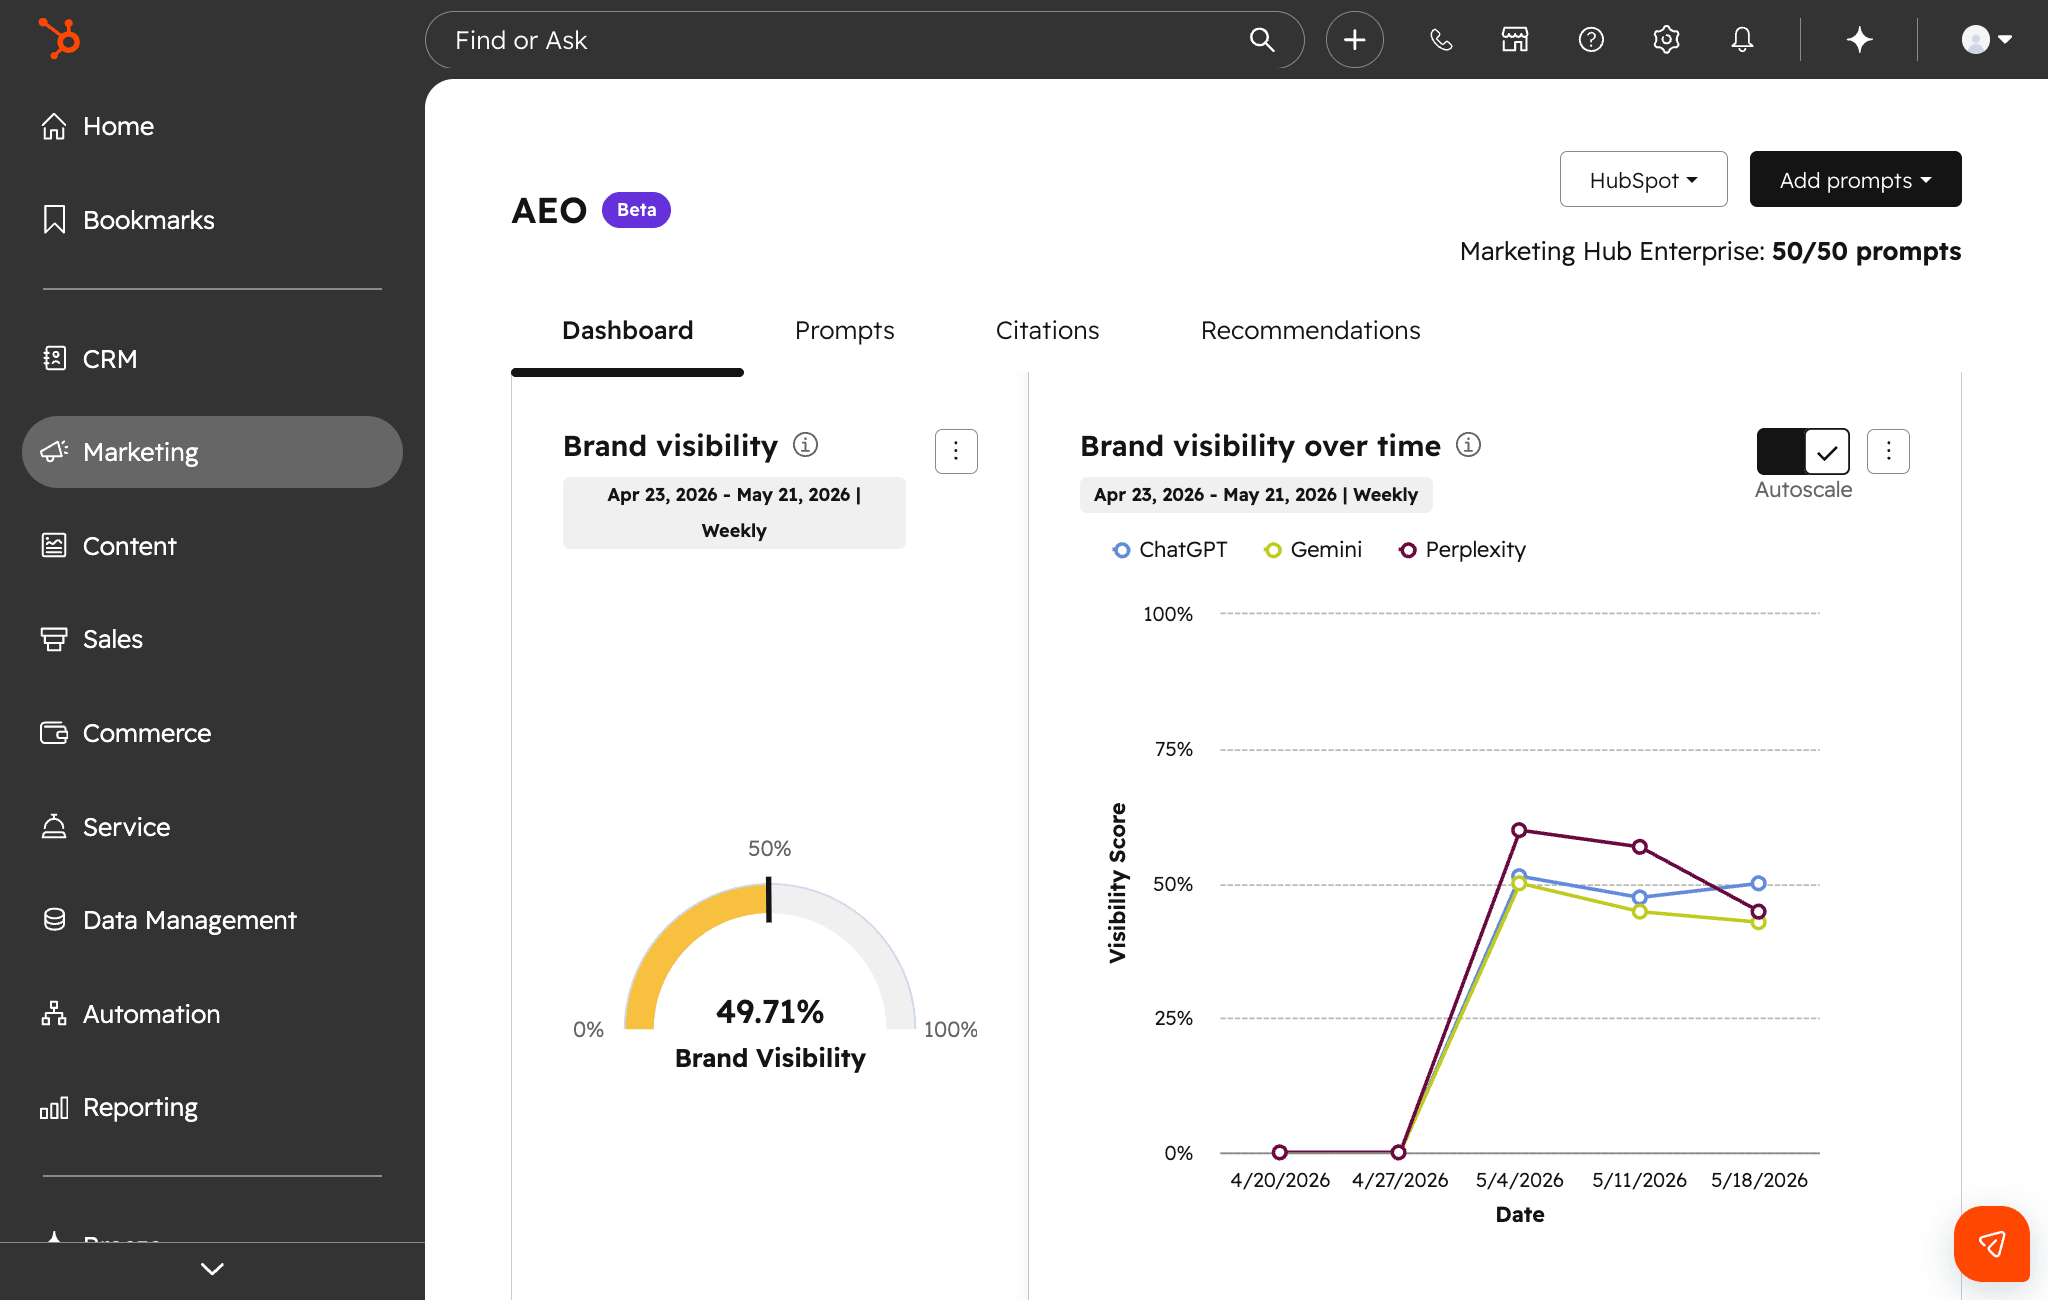Open the Breeze AI sparkle icon
The width and height of the screenshot is (2048, 1300).
1859,40
